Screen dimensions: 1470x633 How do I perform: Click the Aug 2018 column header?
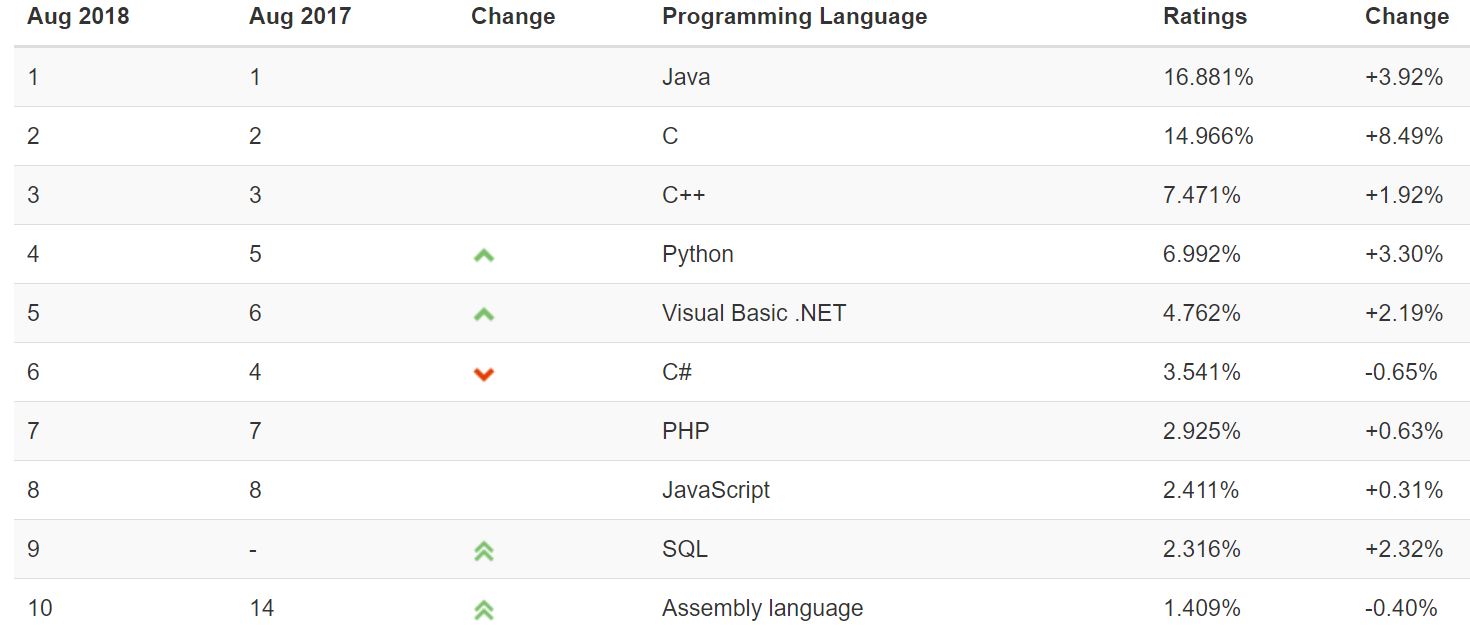tap(78, 17)
